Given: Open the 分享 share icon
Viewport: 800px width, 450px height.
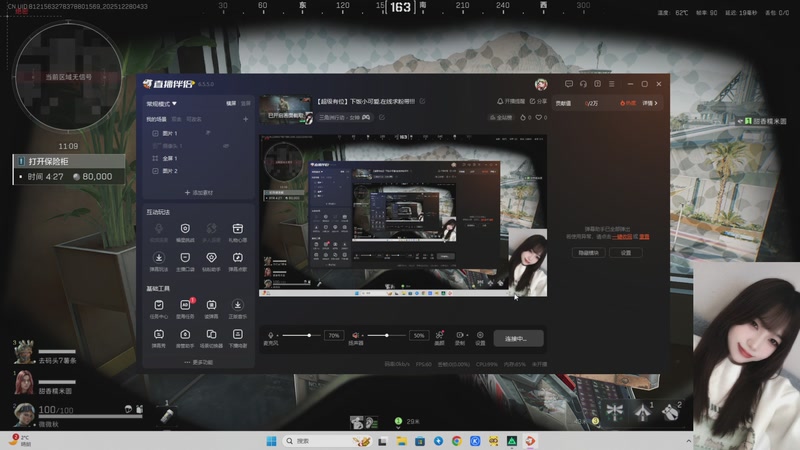Looking at the screenshot, I should [x=538, y=101].
